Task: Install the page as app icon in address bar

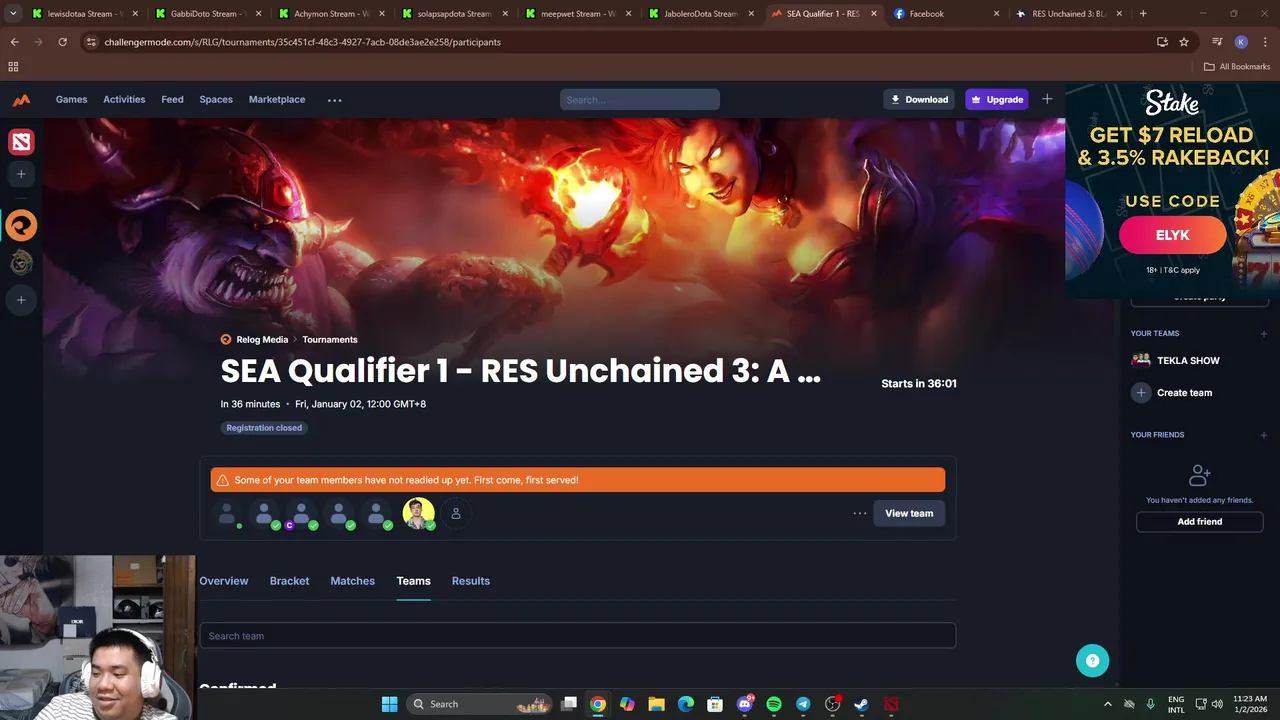Action: coord(1162,42)
